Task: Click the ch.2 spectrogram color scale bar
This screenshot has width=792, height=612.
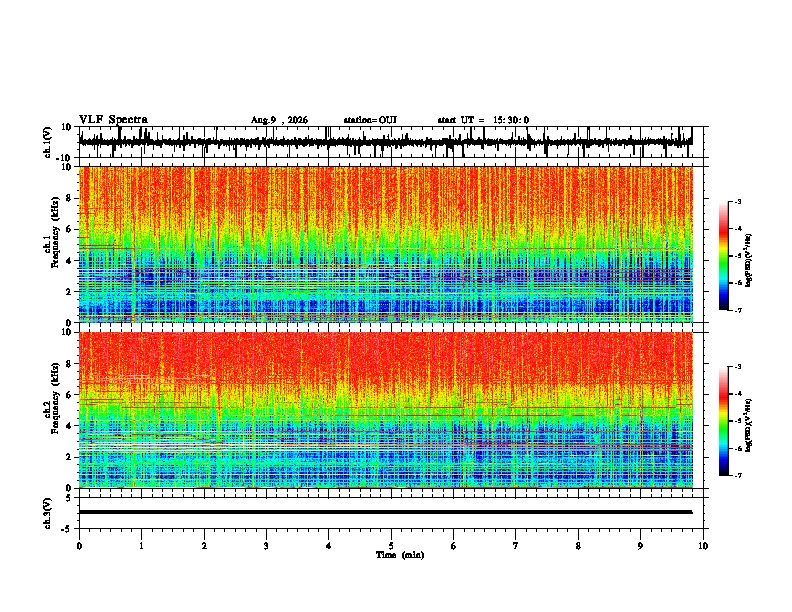Action: click(724, 421)
